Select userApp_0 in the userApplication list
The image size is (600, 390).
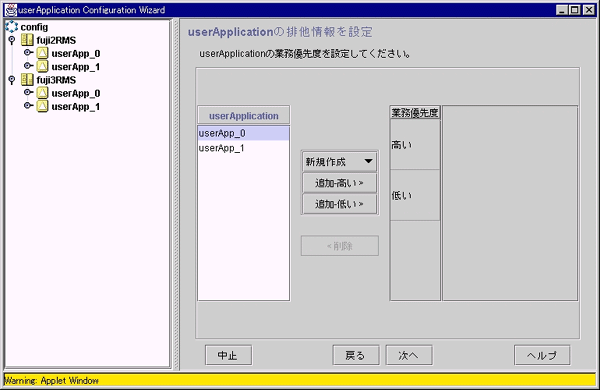tap(243, 133)
